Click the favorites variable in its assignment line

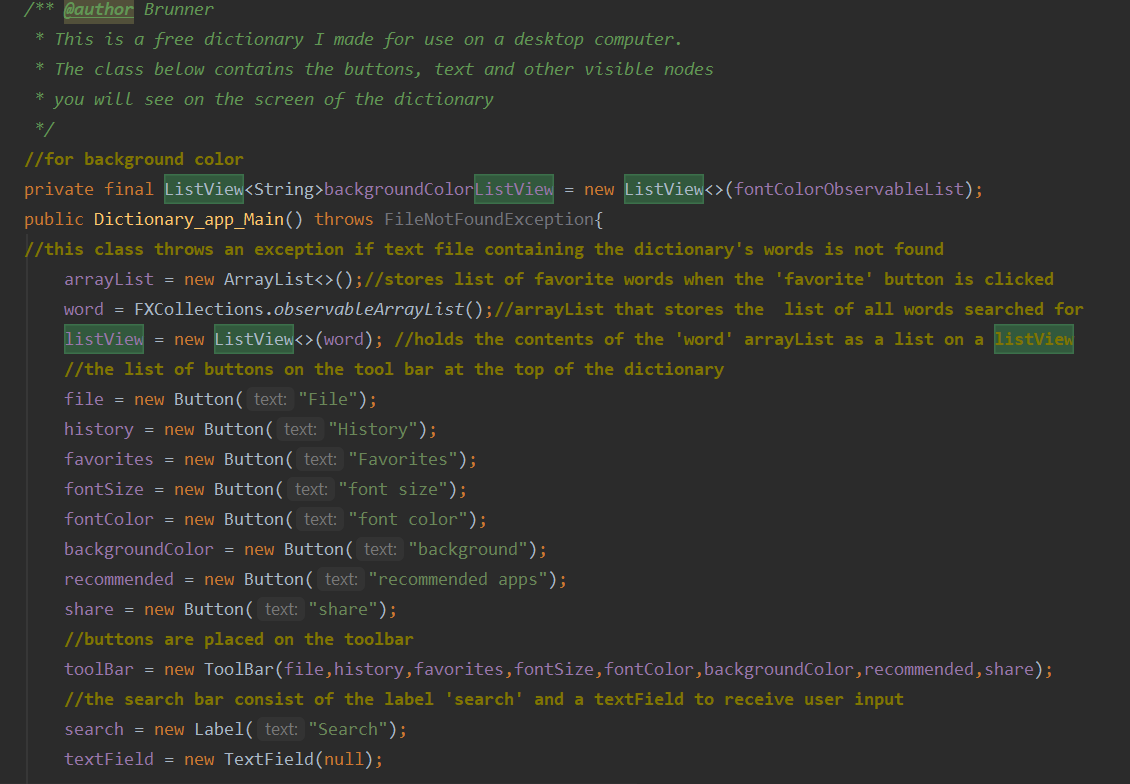click(x=109, y=459)
